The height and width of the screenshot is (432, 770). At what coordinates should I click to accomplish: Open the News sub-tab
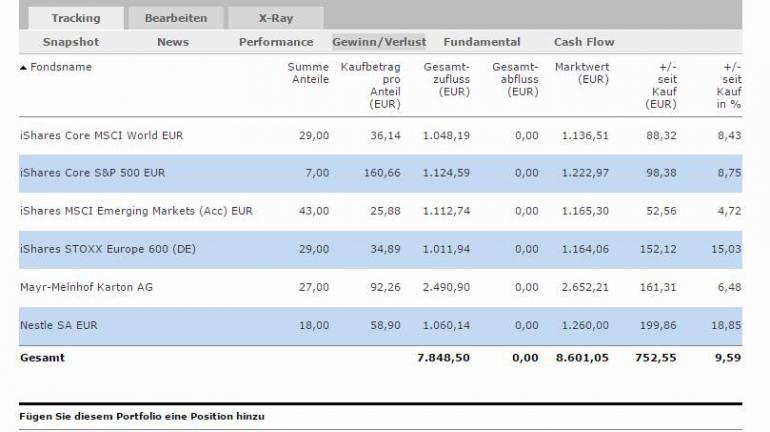tap(173, 42)
